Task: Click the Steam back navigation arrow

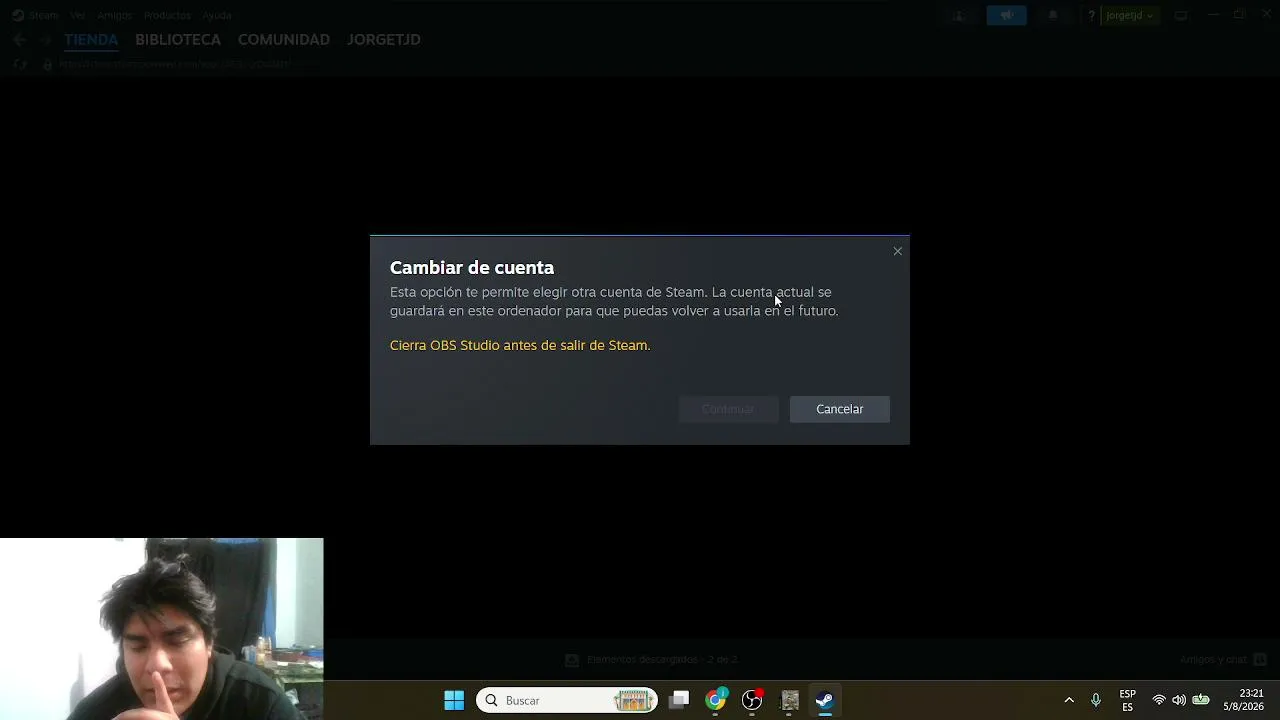Action: pos(20,40)
